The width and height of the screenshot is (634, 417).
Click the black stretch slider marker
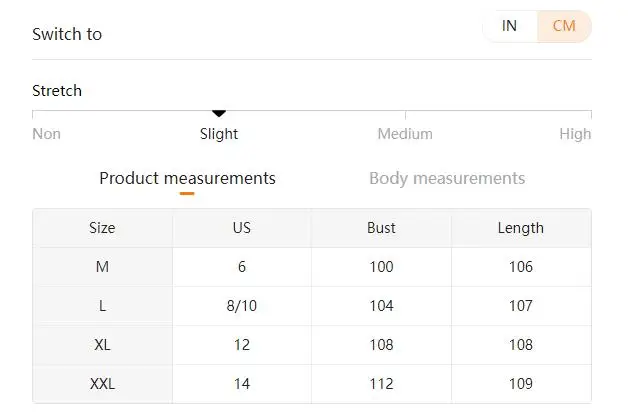pyautogui.click(x=219, y=113)
